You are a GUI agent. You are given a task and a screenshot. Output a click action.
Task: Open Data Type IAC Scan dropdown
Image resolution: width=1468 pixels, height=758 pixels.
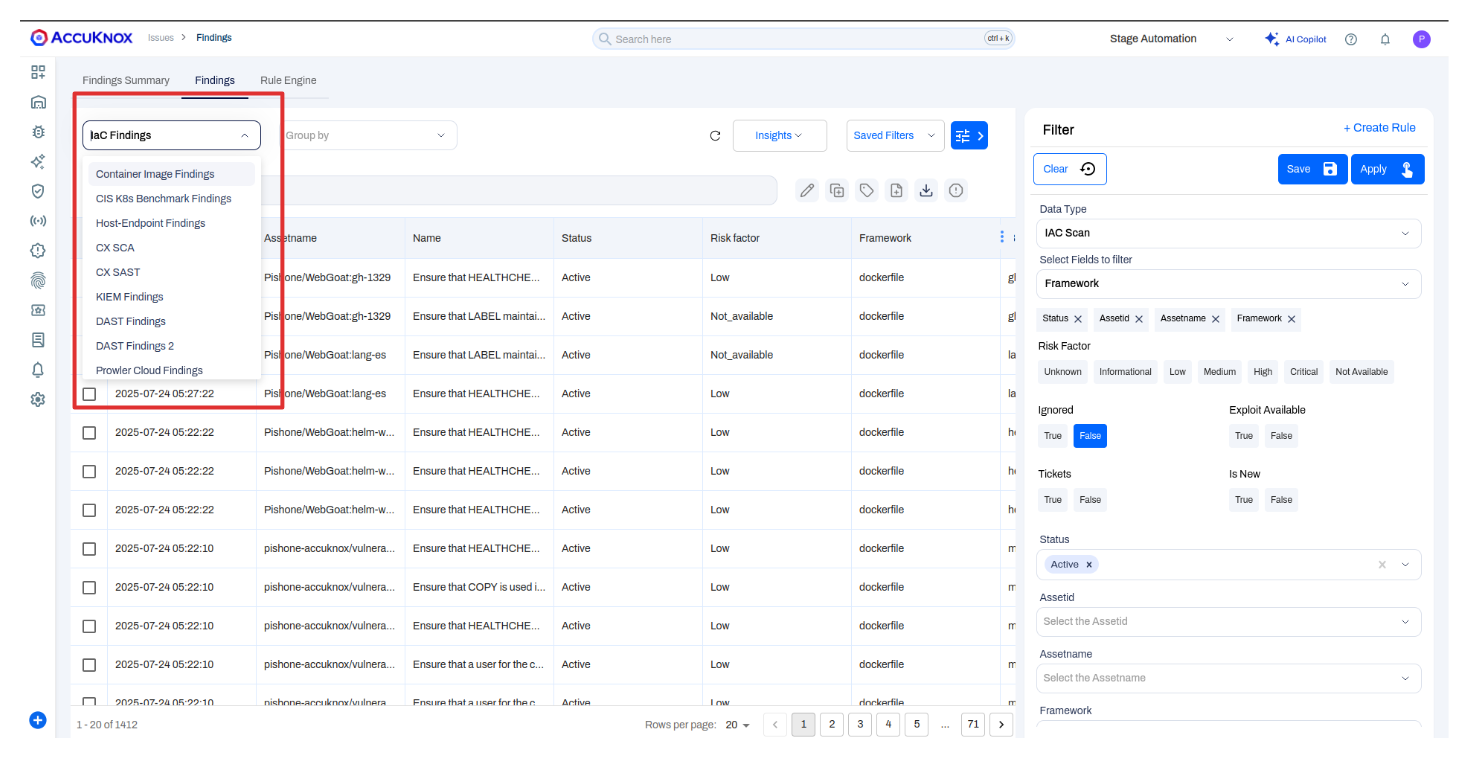[1228, 233]
